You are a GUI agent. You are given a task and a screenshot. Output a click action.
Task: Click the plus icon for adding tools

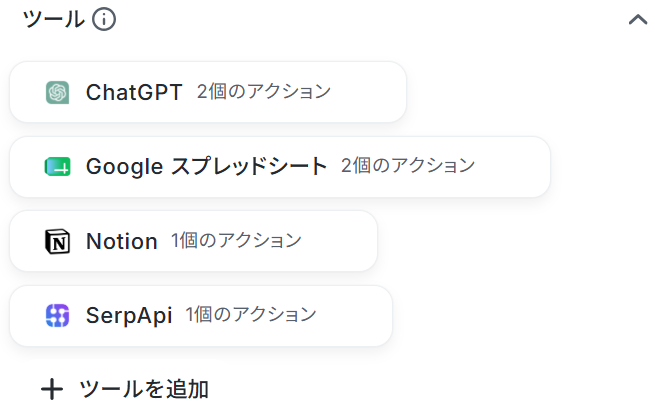point(52,389)
